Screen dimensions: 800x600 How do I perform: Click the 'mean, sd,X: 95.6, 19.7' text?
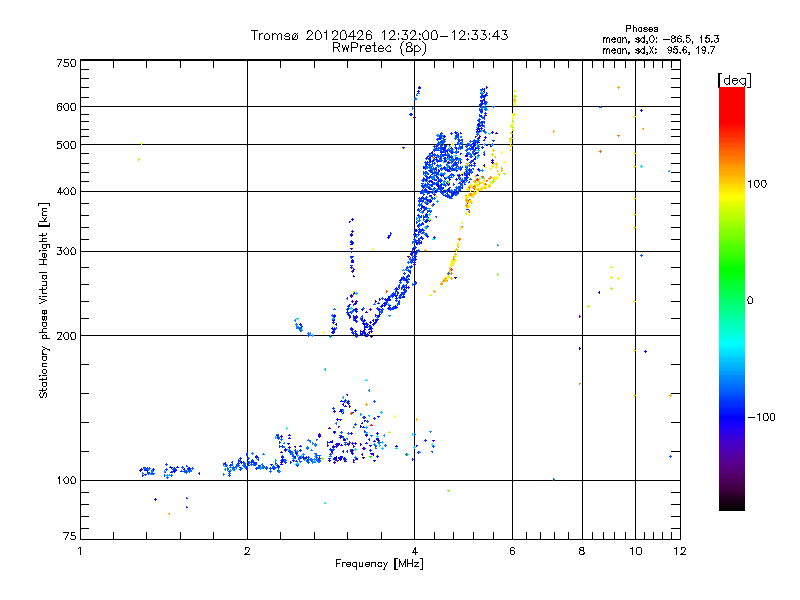coord(659,50)
